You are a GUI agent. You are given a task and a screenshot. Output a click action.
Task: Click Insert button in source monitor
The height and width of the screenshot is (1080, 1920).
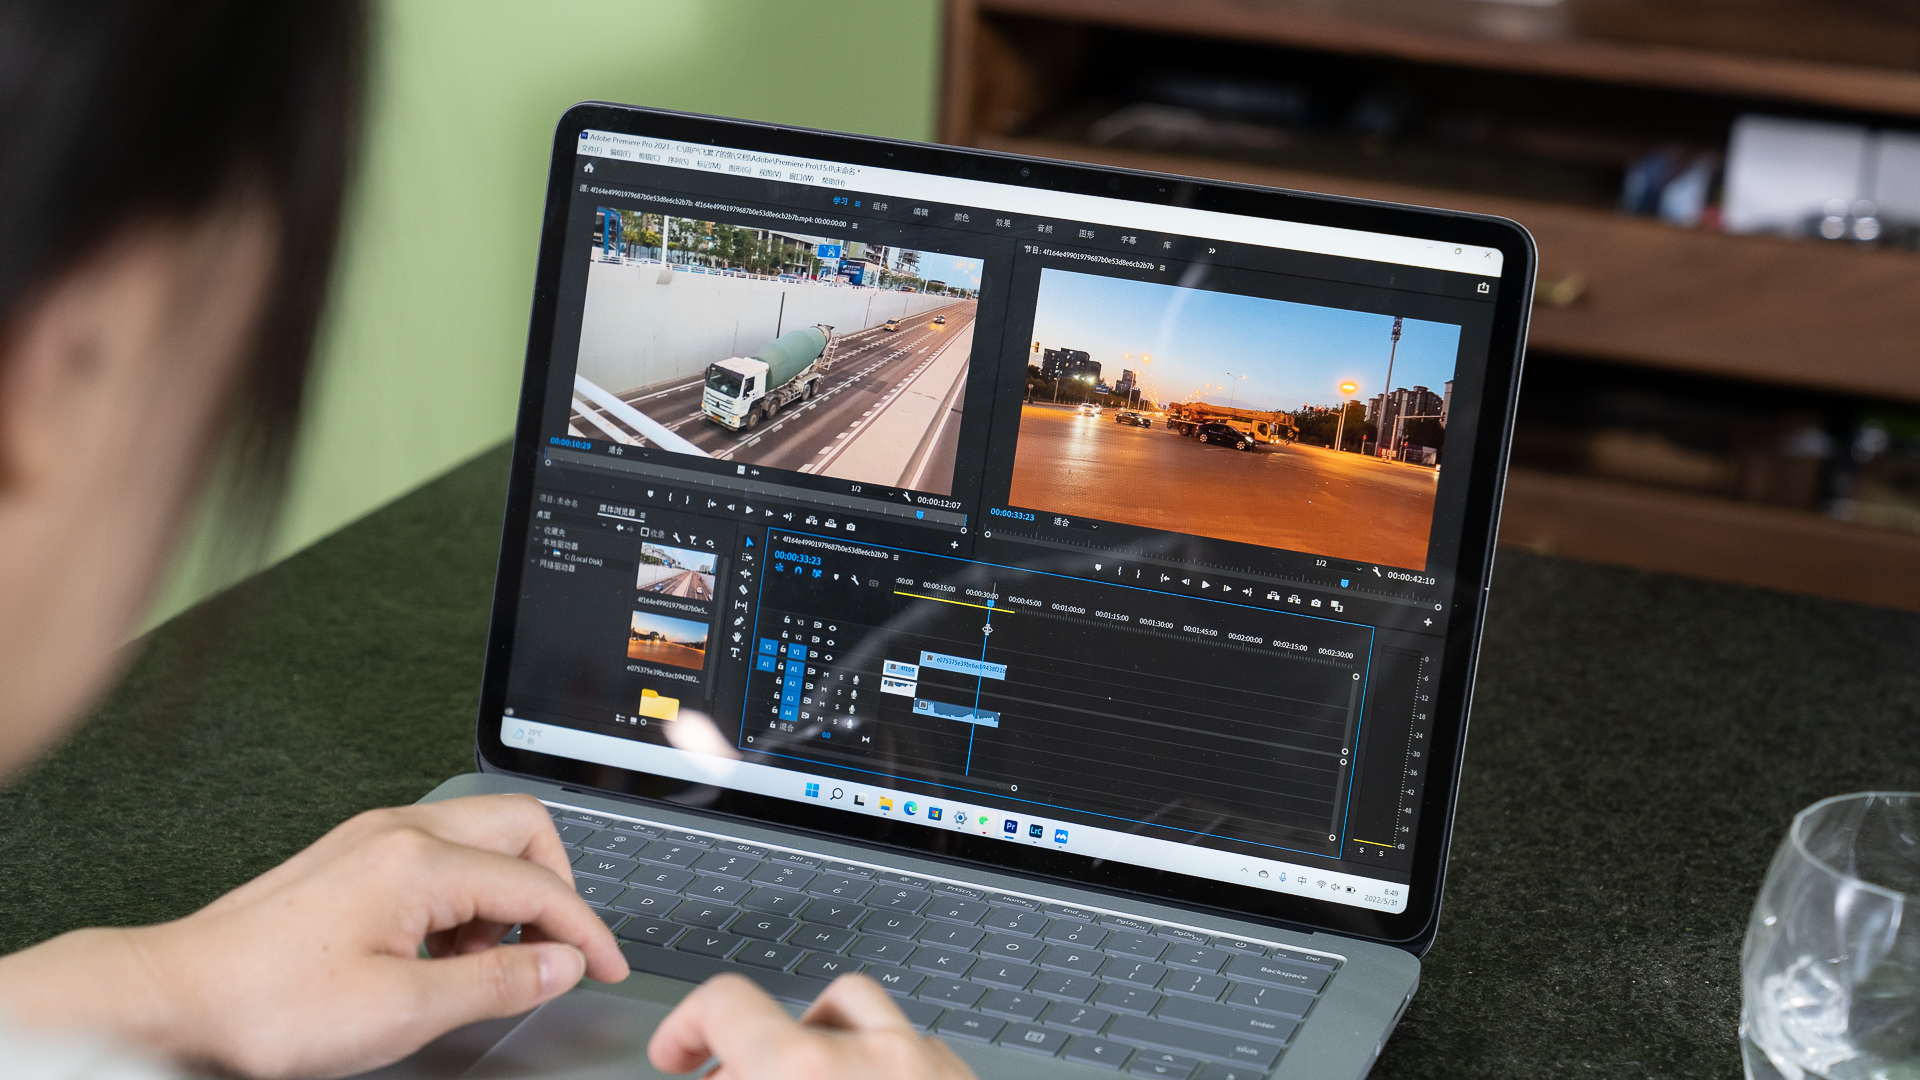coord(811,520)
